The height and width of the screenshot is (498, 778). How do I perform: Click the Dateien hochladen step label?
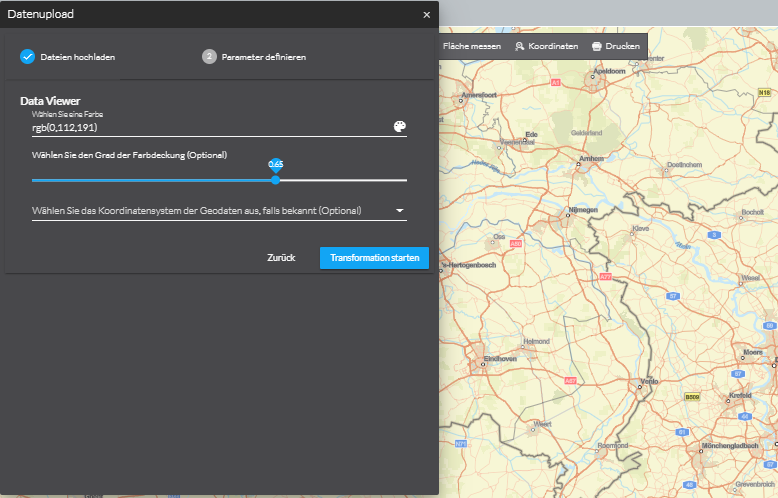coord(78,57)
